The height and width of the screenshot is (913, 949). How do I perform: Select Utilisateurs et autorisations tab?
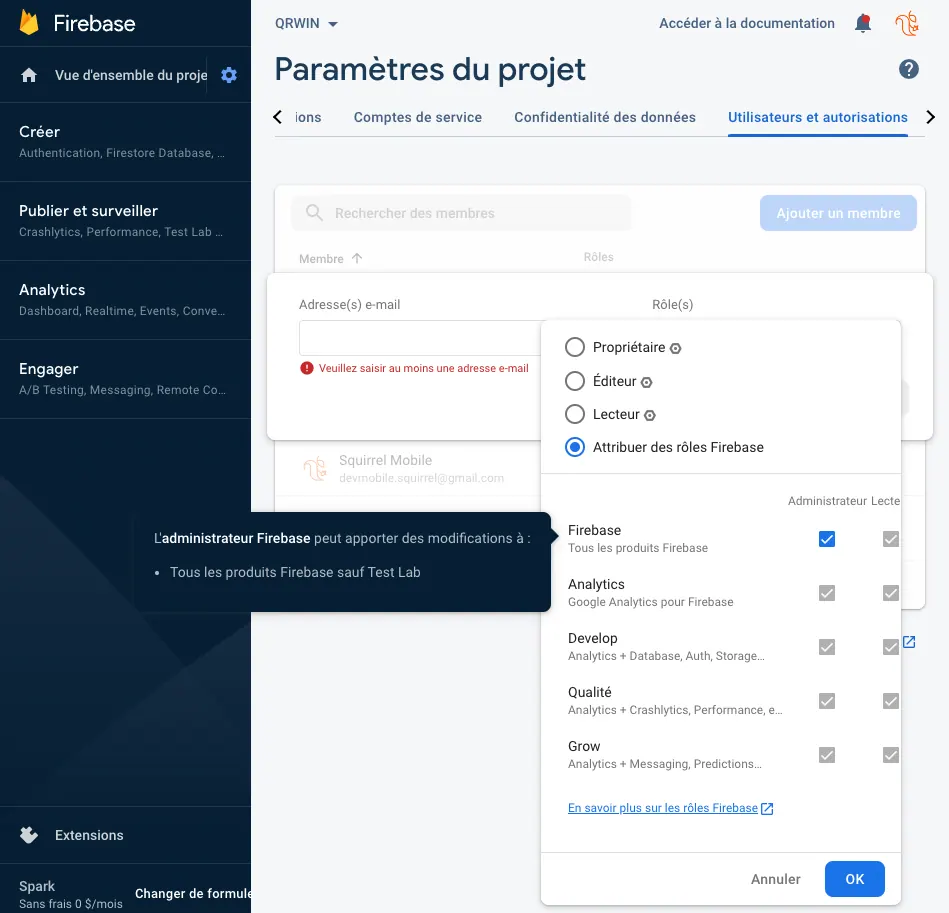[x=818, y=117]
